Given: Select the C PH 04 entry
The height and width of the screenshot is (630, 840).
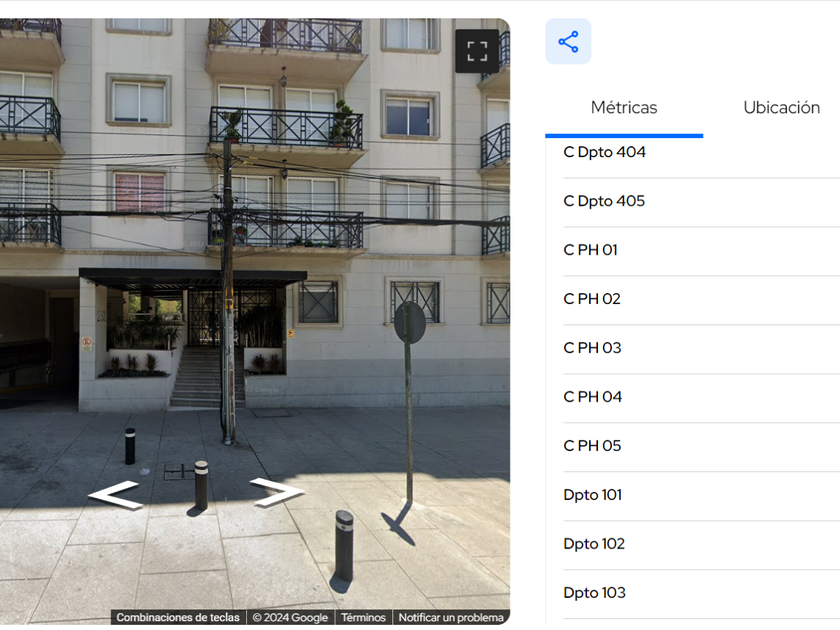Looking at the screenshot, I should pyautogui.click(x=701, y=397).
